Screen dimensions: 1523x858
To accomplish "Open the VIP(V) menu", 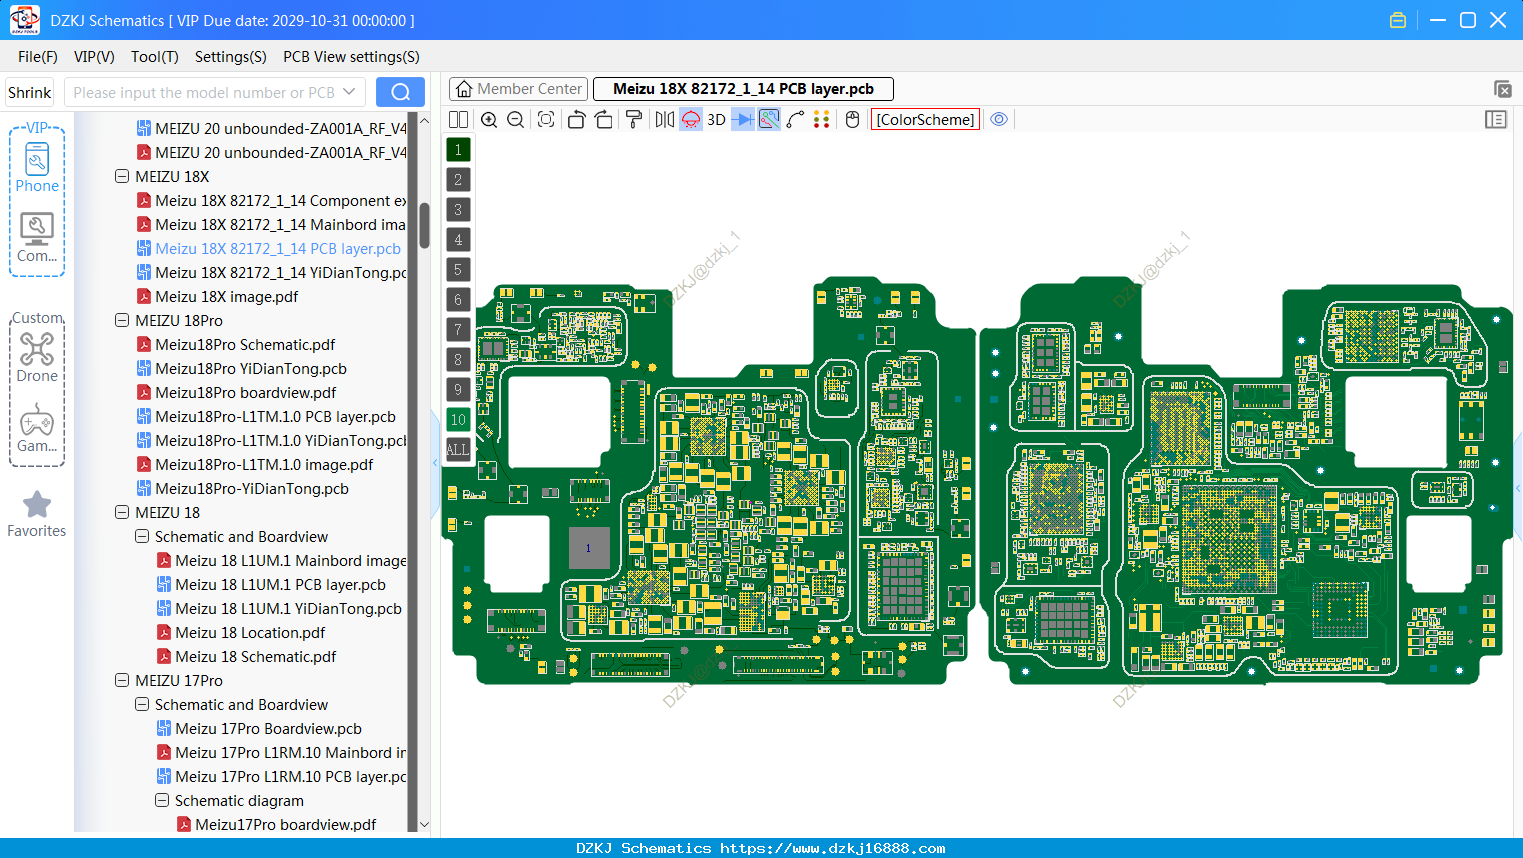I will pyautogui.click(x=94, y=57).
